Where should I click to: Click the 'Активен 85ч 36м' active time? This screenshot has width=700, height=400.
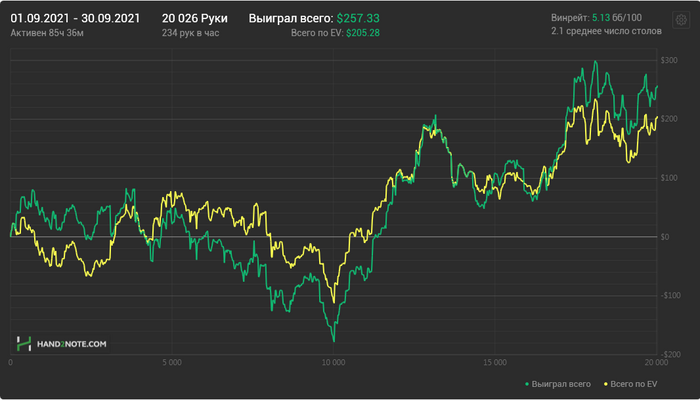(x=47, y=33)
